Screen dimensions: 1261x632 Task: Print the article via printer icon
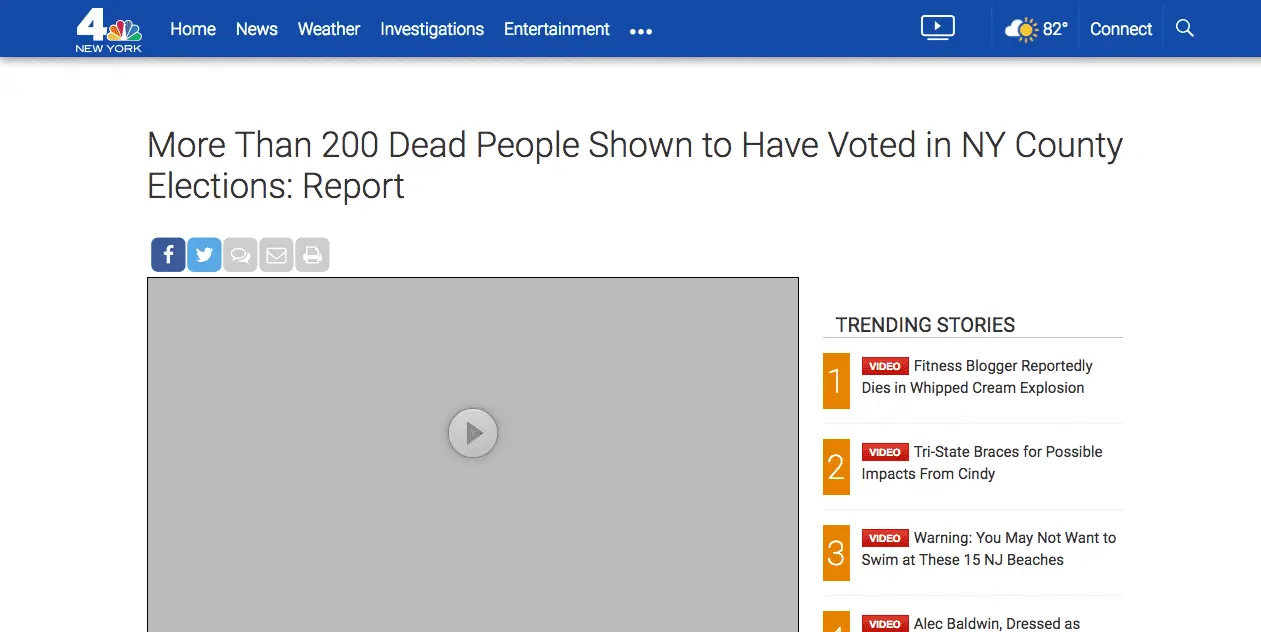point(312,255)
